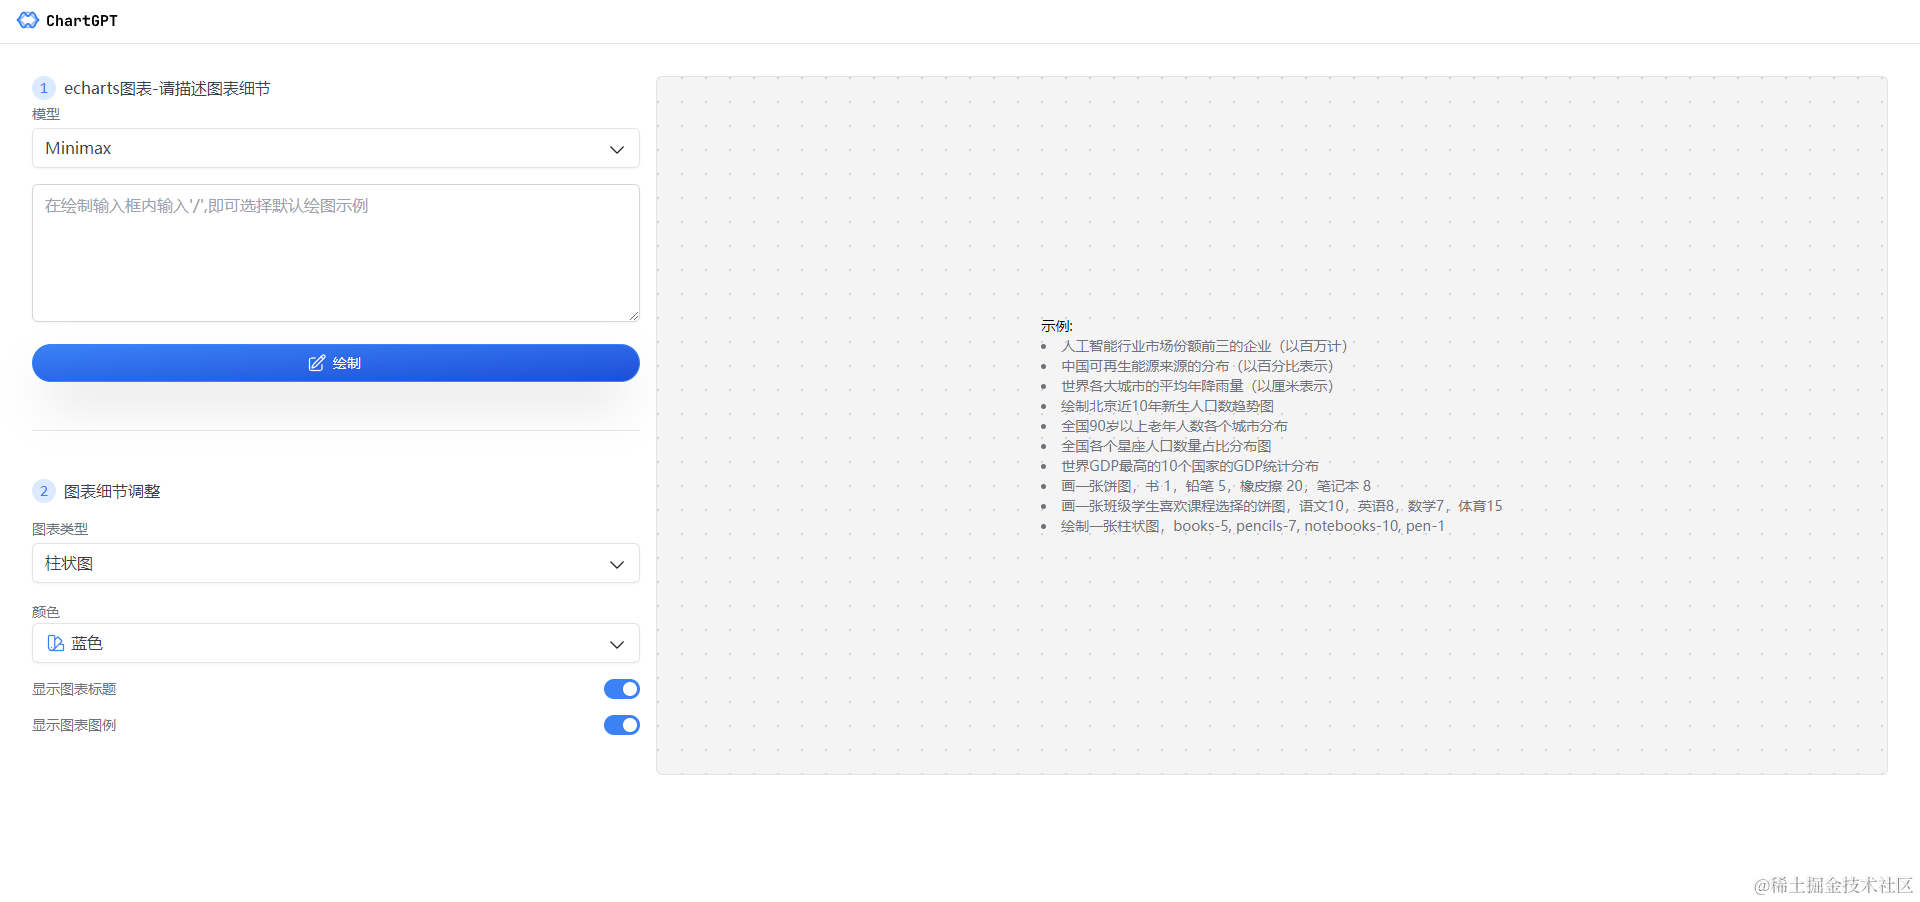1920x902 pixels.
Task: Click the echarts图表-请描述图表细节 heading
Action: [167, 88]
